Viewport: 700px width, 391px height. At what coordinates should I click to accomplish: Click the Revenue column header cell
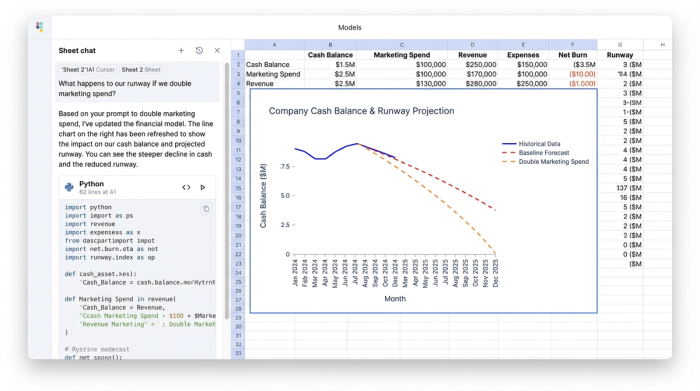click(x=472, y=55)
